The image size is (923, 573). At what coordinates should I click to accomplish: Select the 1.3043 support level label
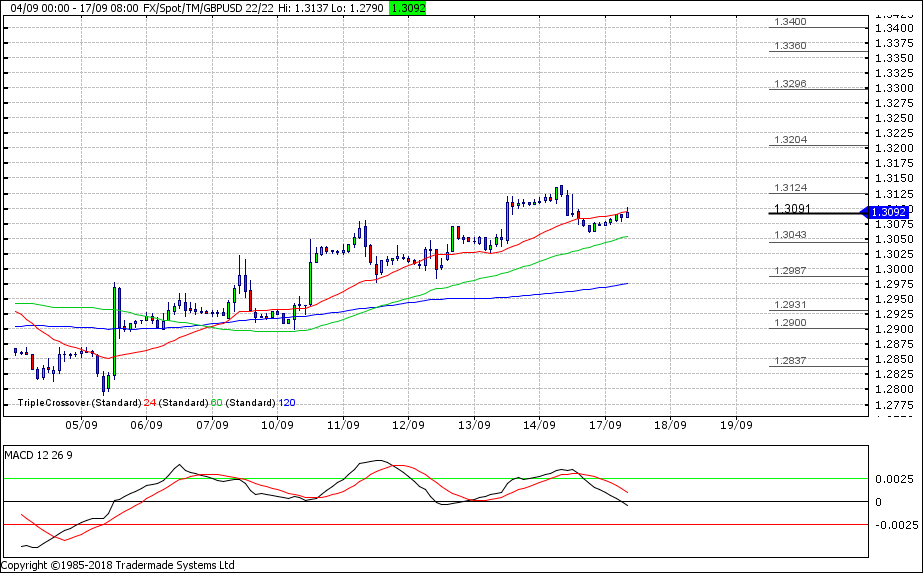point(790,235)
